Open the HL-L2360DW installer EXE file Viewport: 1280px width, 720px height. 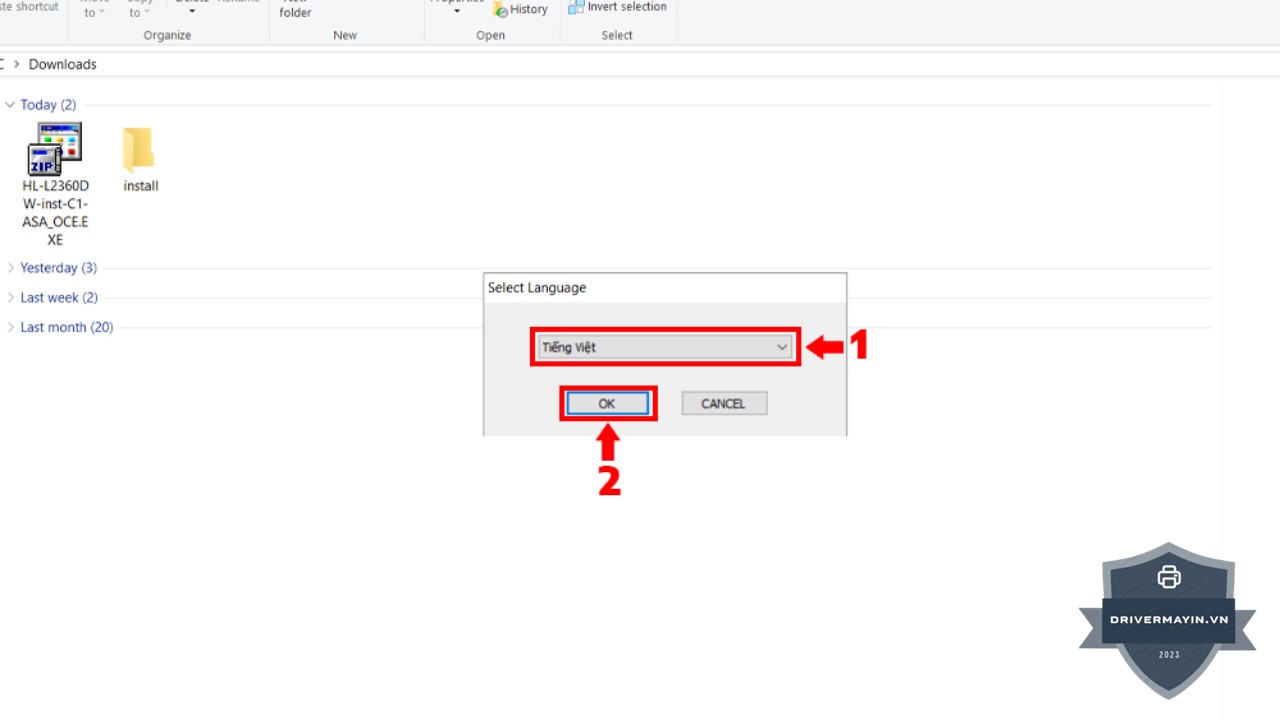55,150
